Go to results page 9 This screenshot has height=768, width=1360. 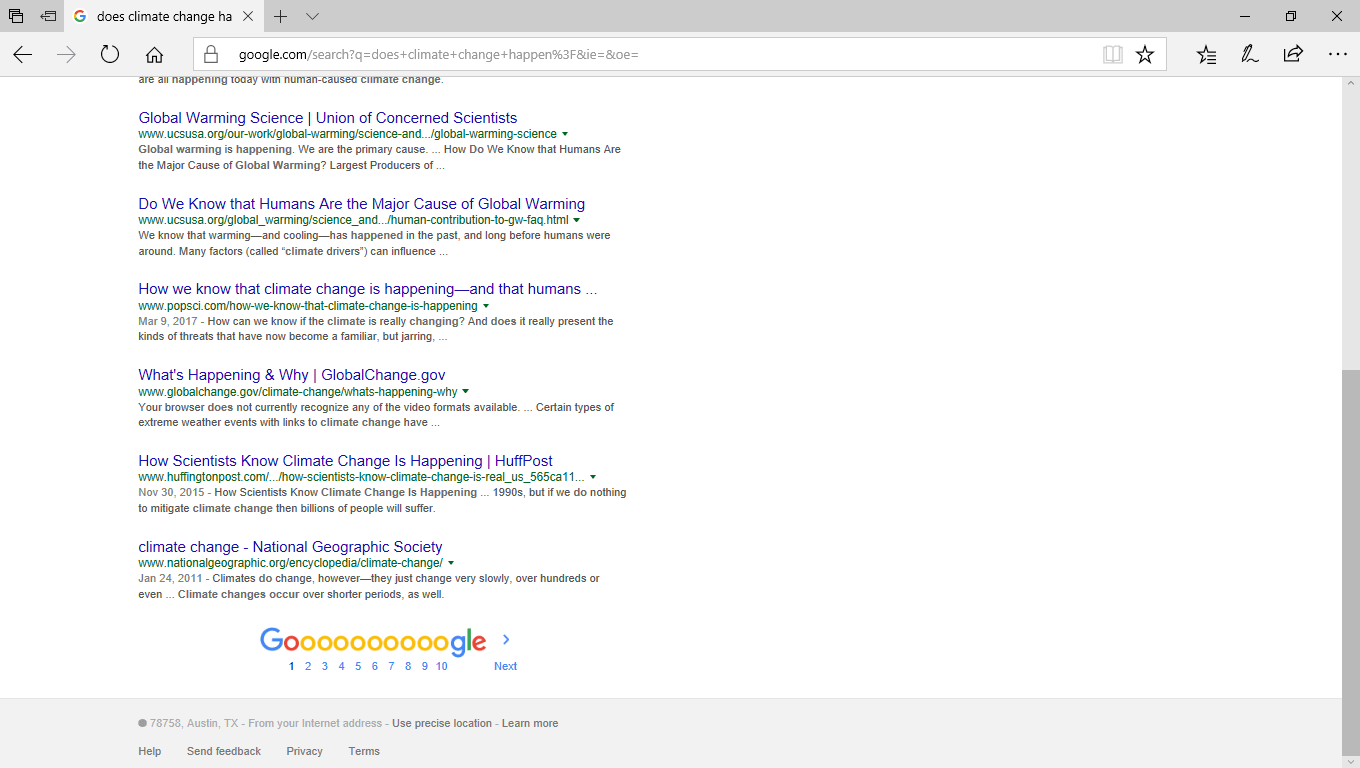tap(425, 666)
